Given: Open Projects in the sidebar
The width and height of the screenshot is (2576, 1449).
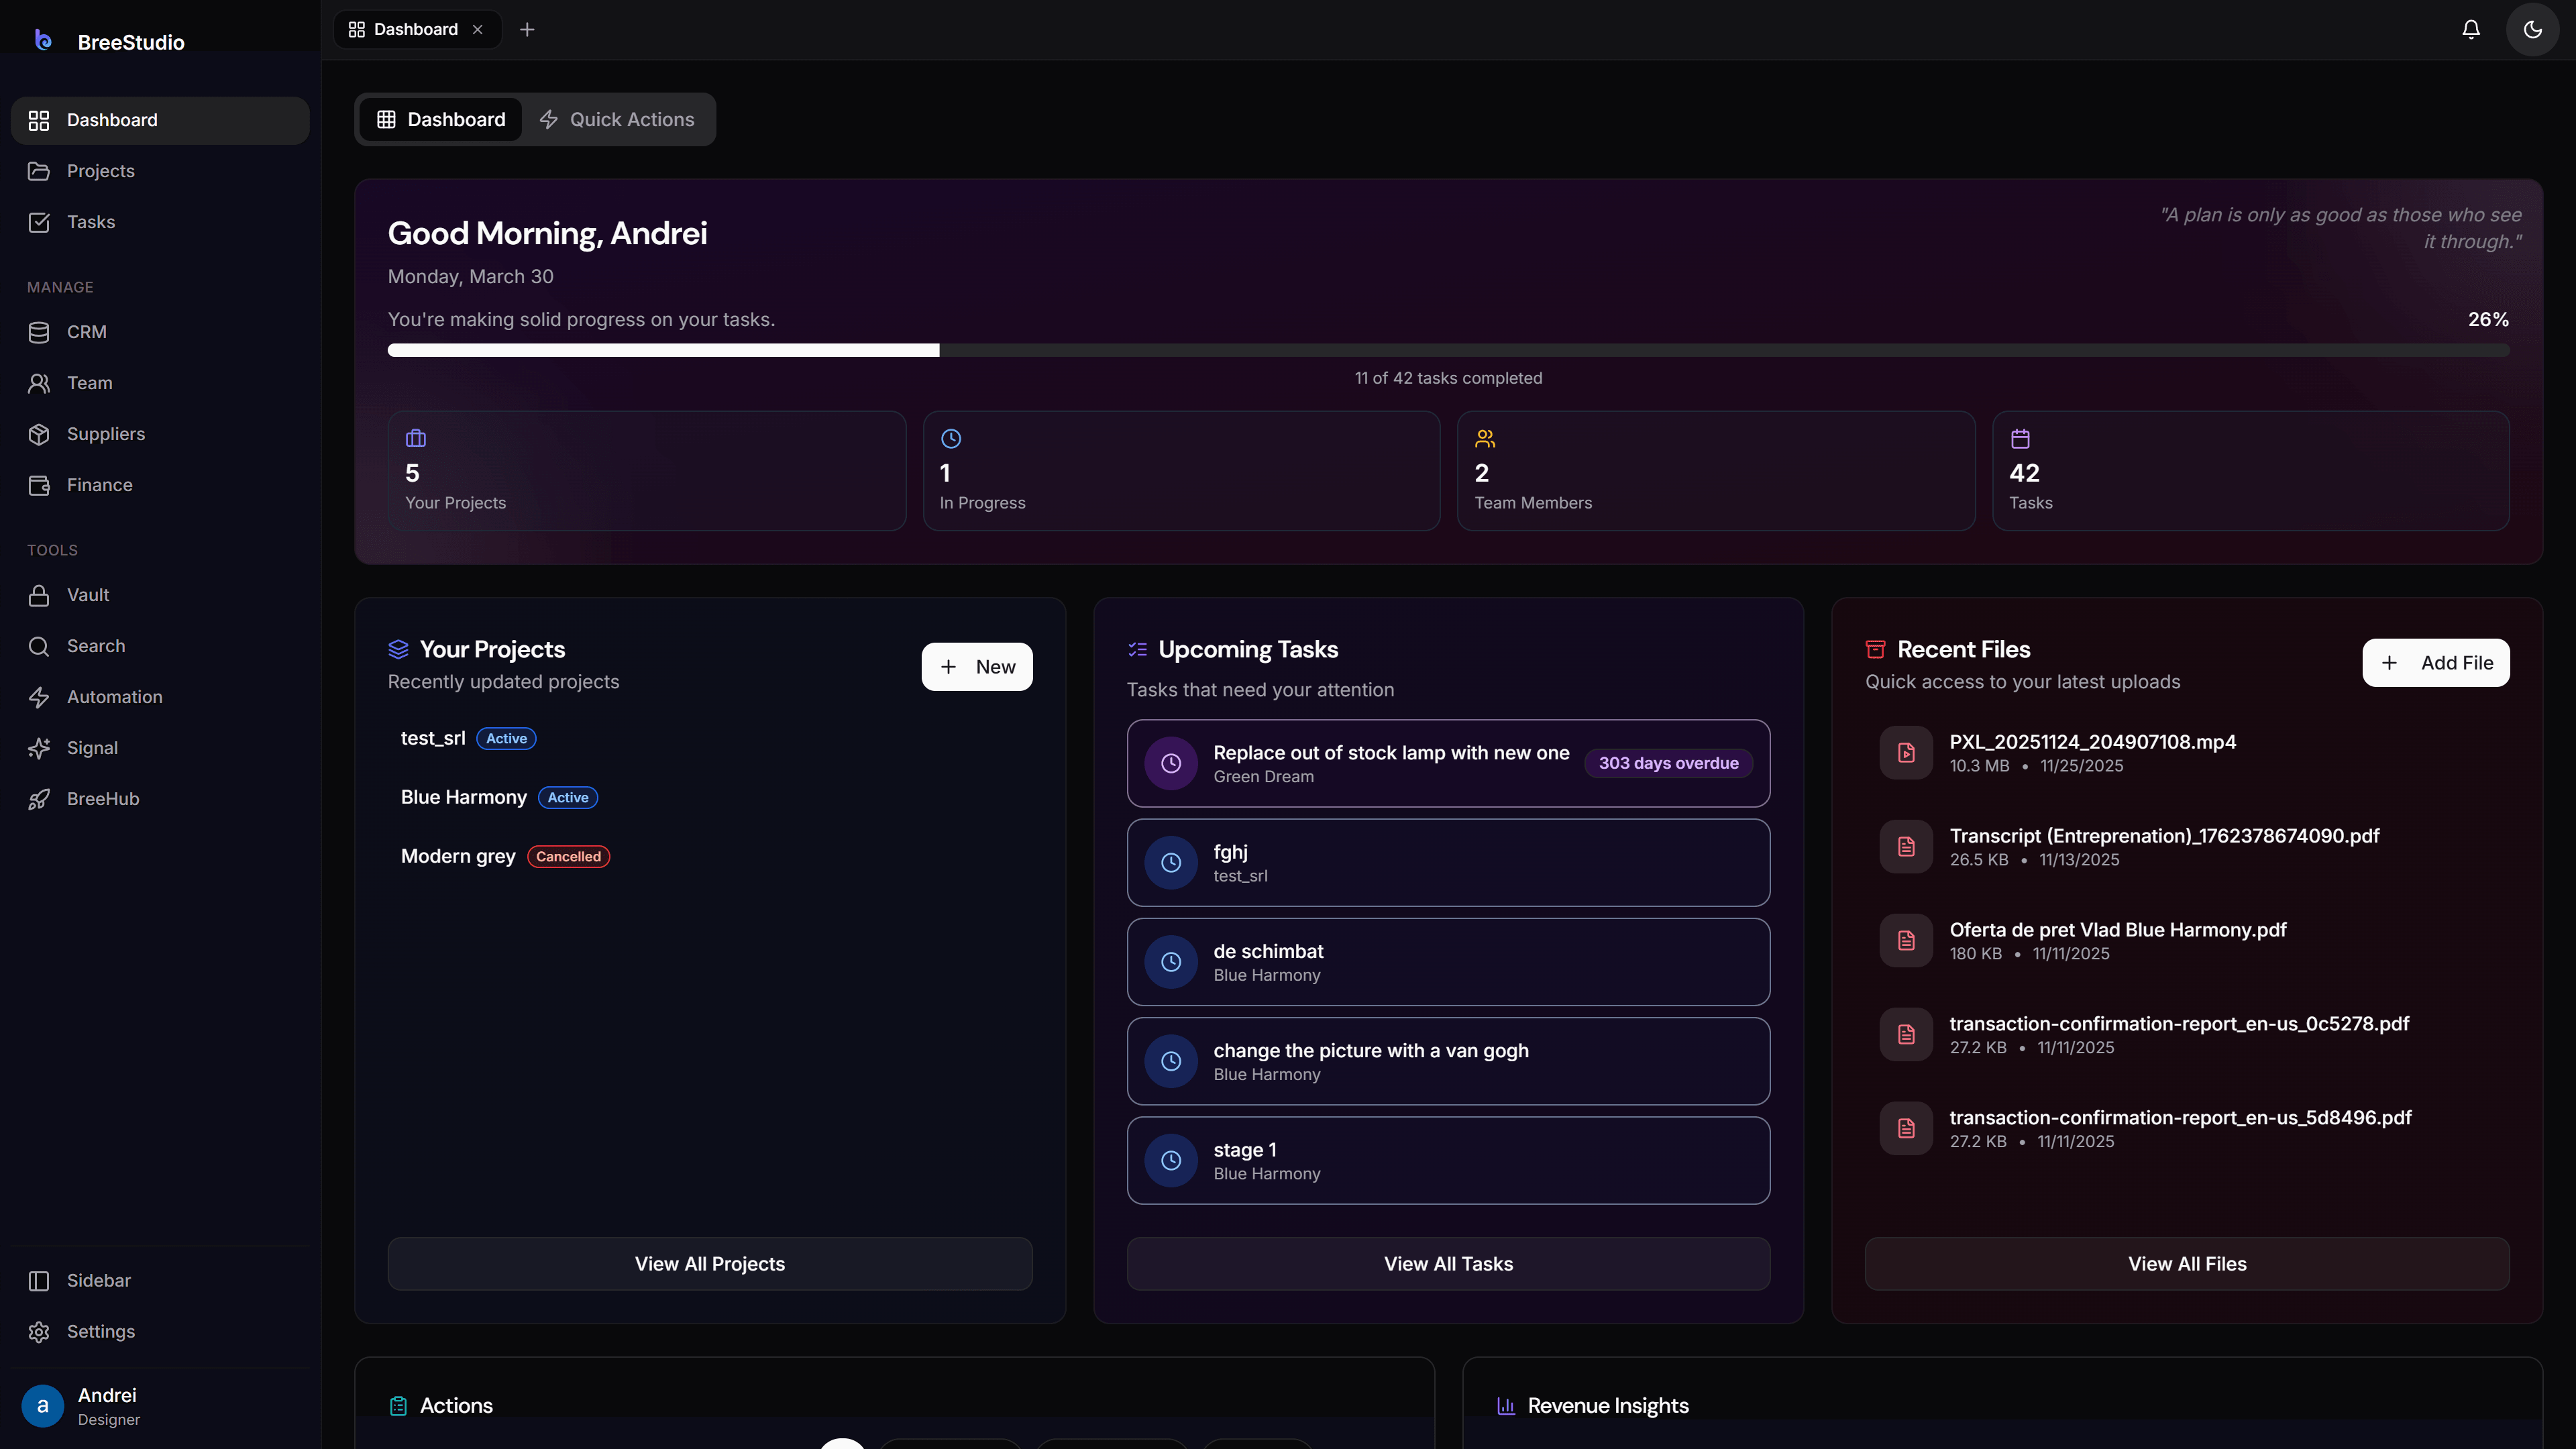Looking at the screenshot, I should tap(160, 171).
